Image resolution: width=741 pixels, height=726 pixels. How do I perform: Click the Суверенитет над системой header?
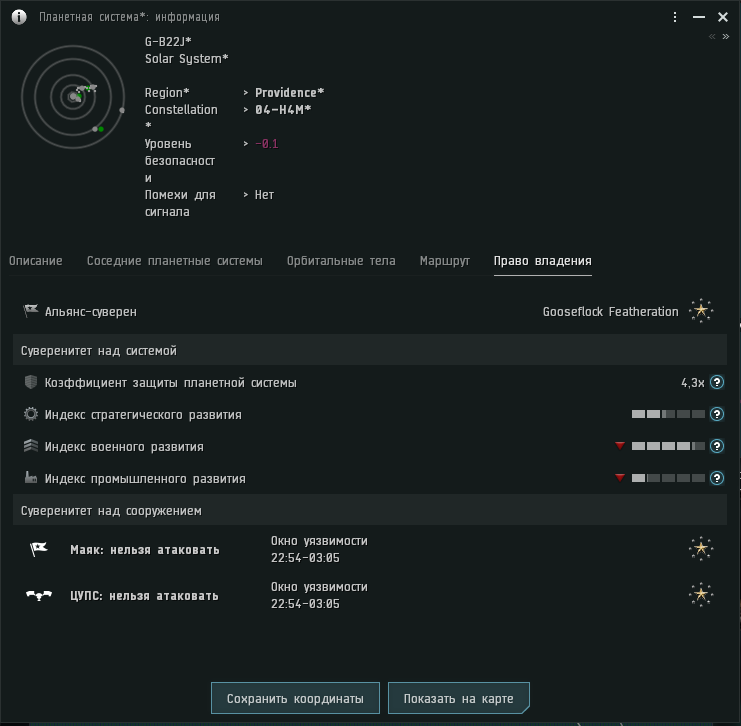(370, 350)
